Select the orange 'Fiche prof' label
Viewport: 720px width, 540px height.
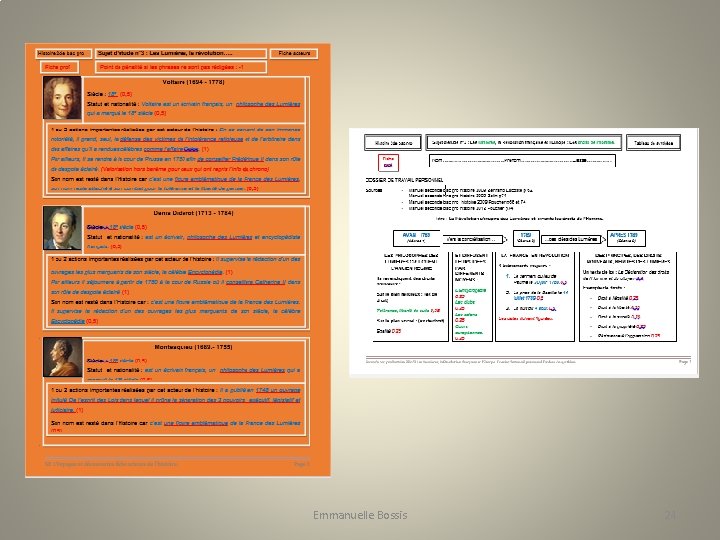[x=58, y=67]
